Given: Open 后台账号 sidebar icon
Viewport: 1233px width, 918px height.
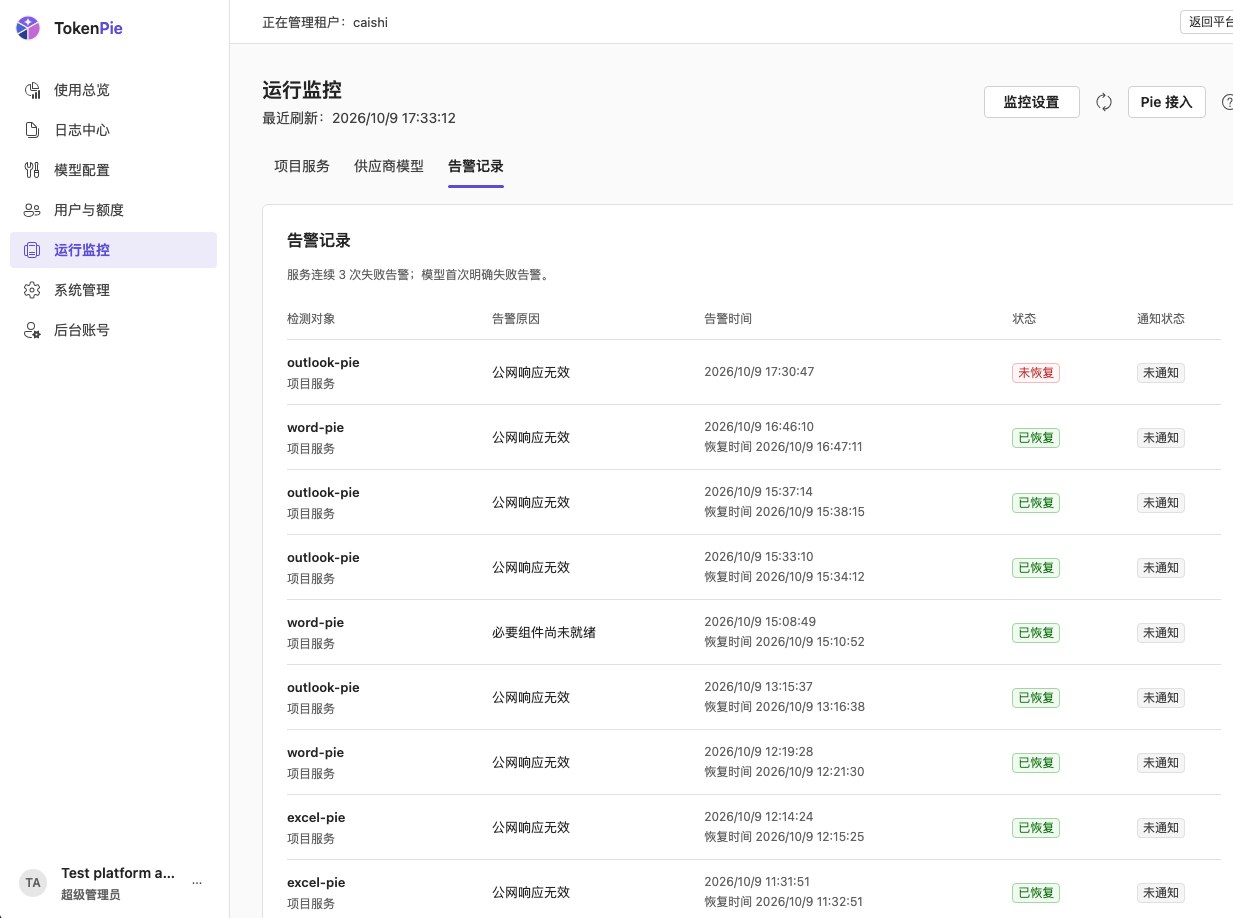Looking at the screenshot, I should [32, 330].
